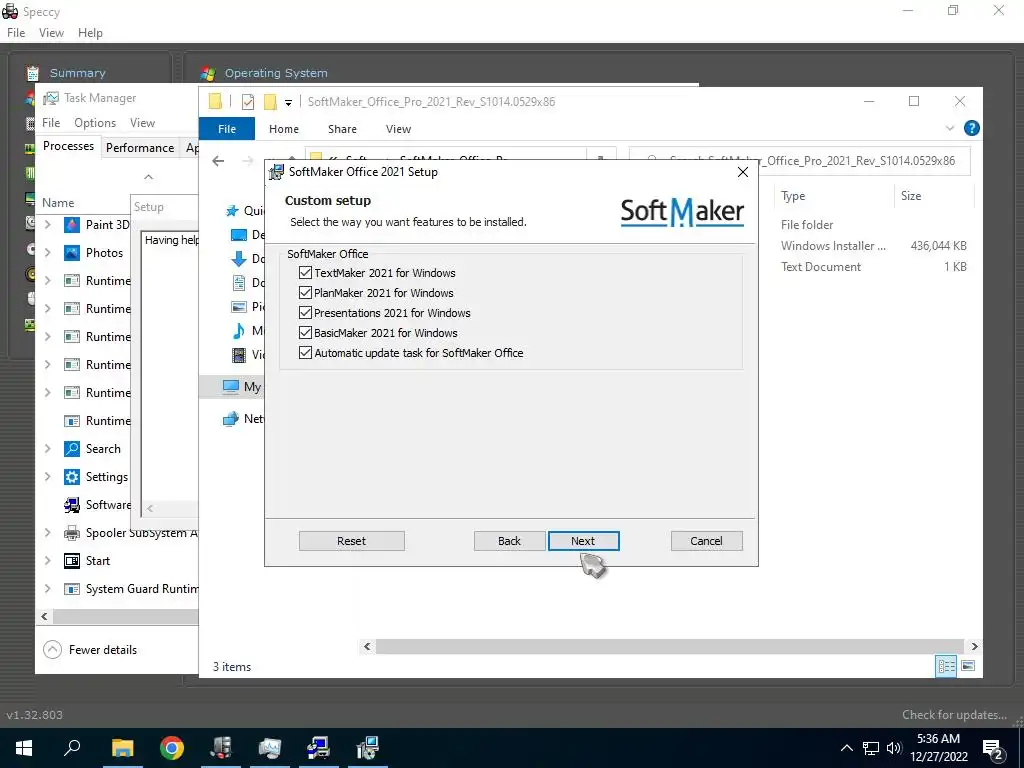Expand Spooler SubSystem process row
The height and width of the screenshot is (768, 1024).
48,533
